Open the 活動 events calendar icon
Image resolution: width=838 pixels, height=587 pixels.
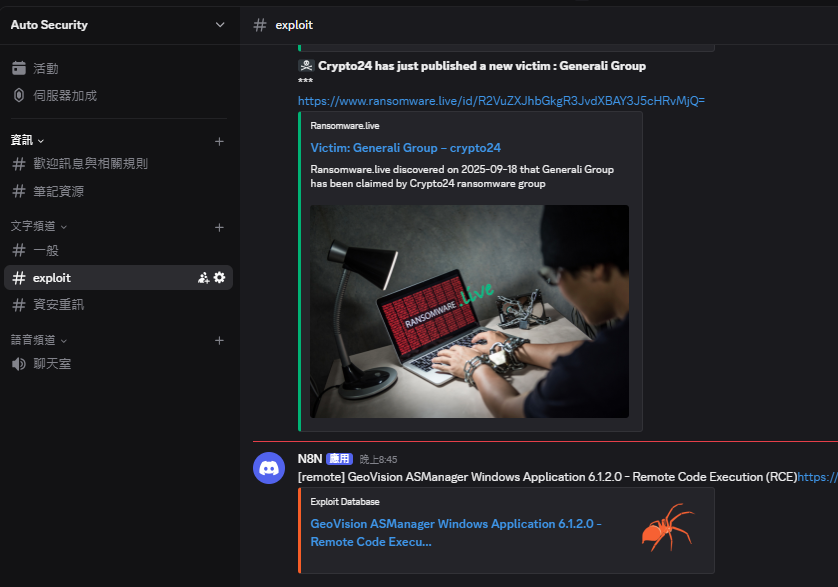[x=19, y=68]
